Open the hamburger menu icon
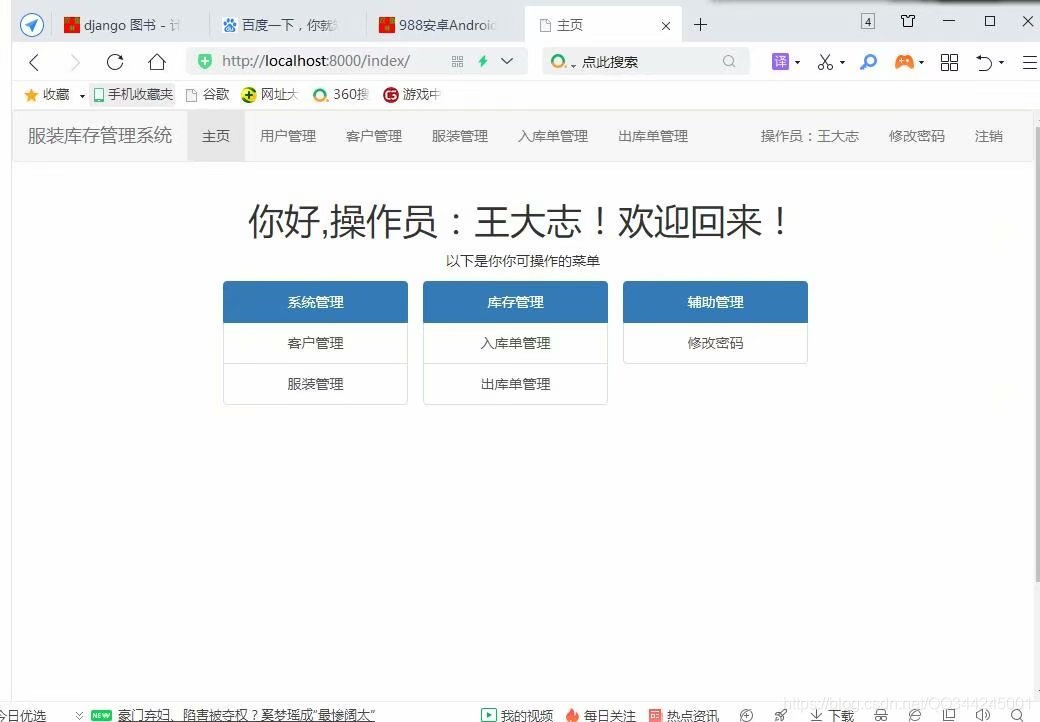Screen dimensions: 1040x722 (1028, 61)
